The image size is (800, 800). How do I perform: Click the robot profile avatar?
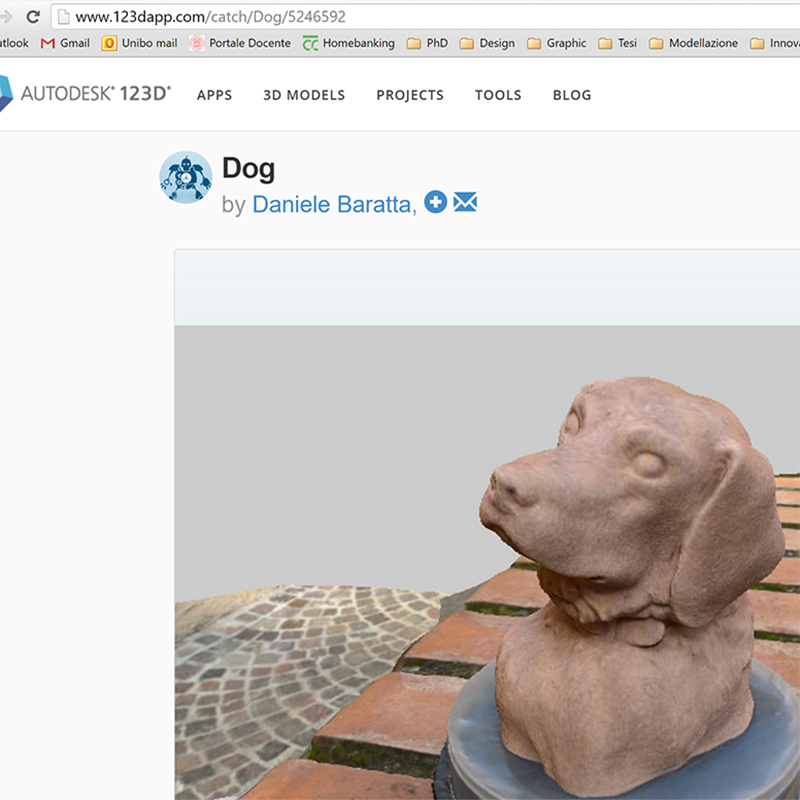pos(186,177)
